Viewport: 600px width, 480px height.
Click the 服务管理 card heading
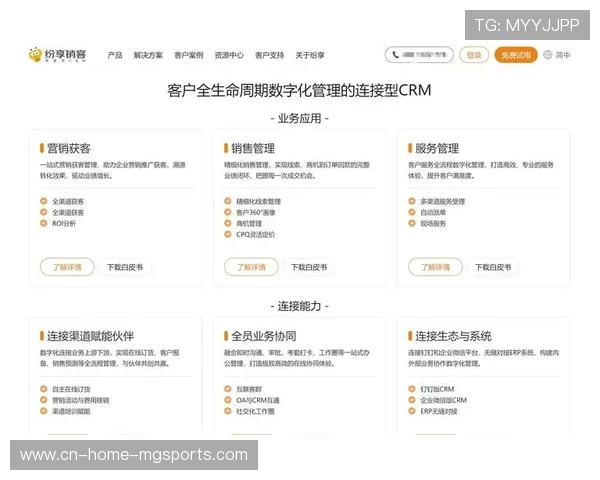(x=437, y=148)
